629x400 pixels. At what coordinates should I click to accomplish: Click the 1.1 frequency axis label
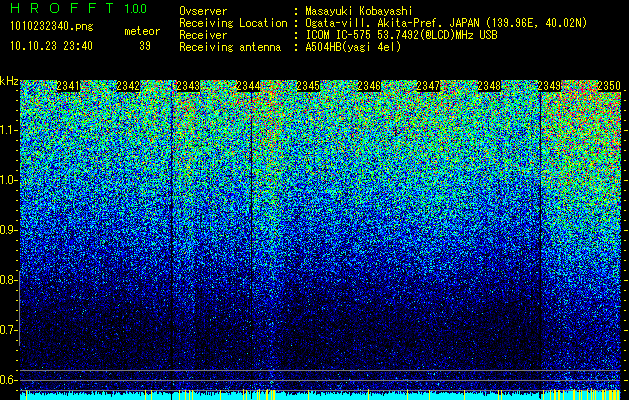8,130
